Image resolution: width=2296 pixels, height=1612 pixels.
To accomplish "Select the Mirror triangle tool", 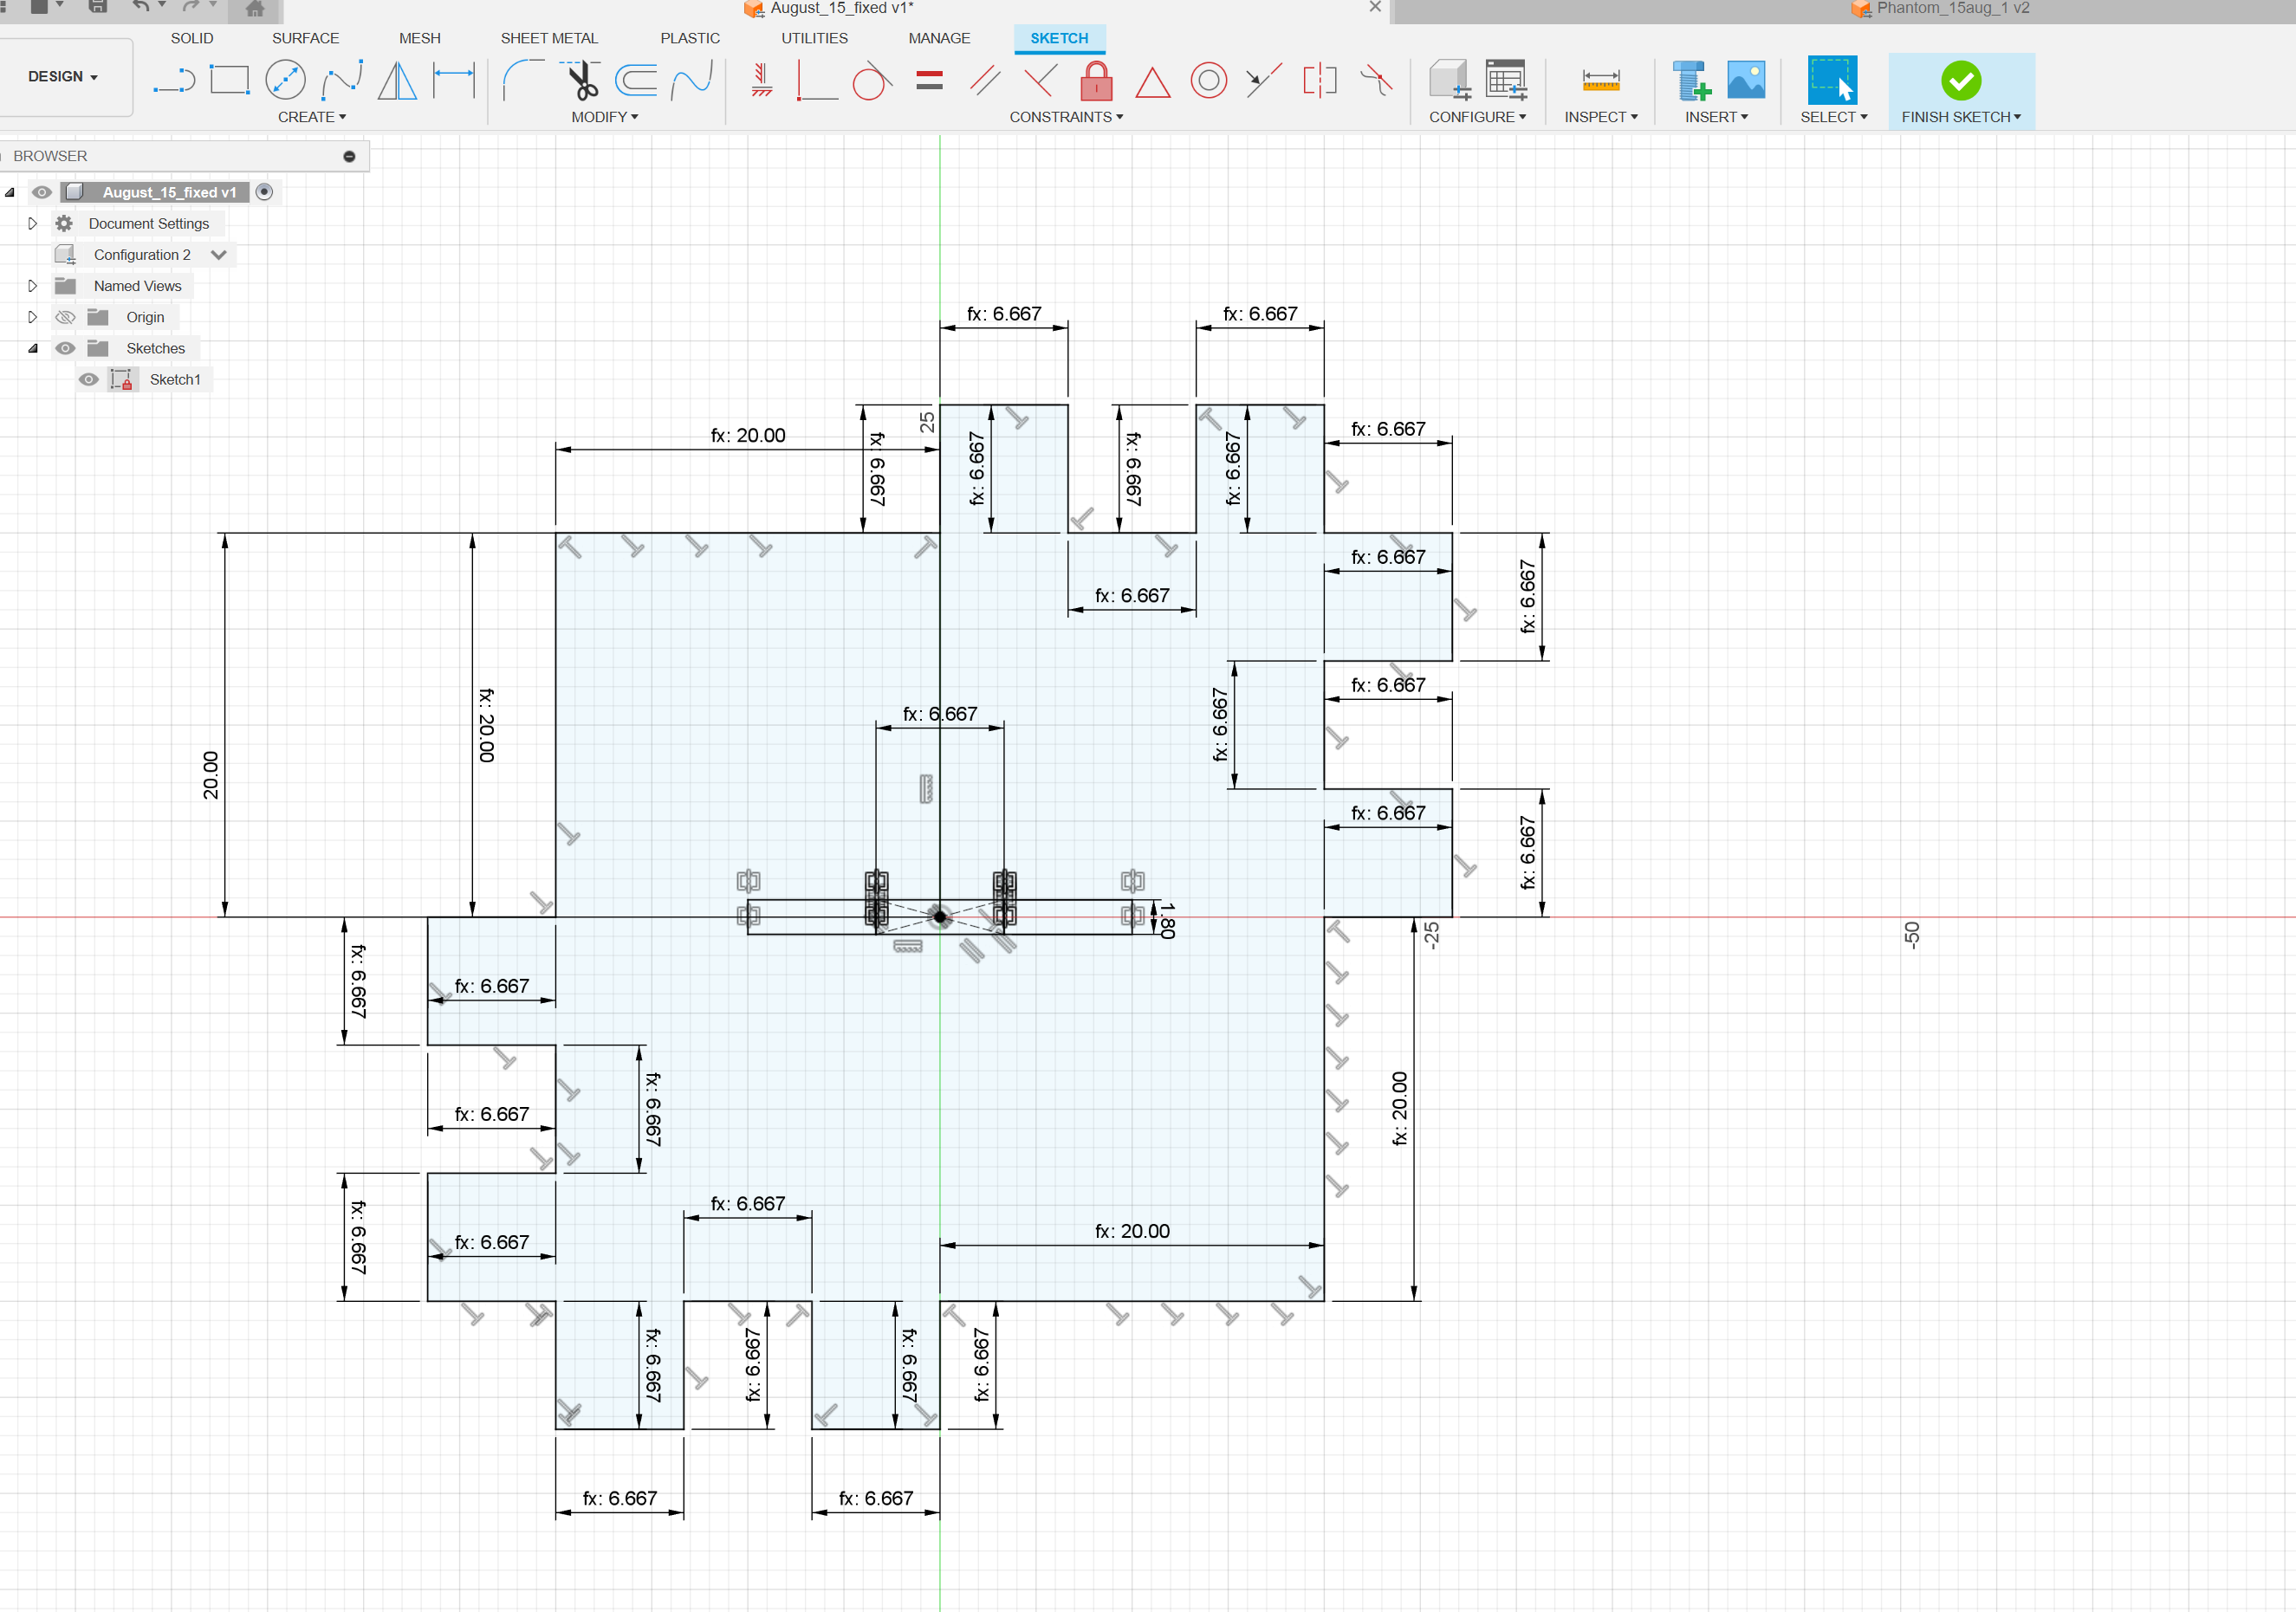I will click(x=397, y=80).
